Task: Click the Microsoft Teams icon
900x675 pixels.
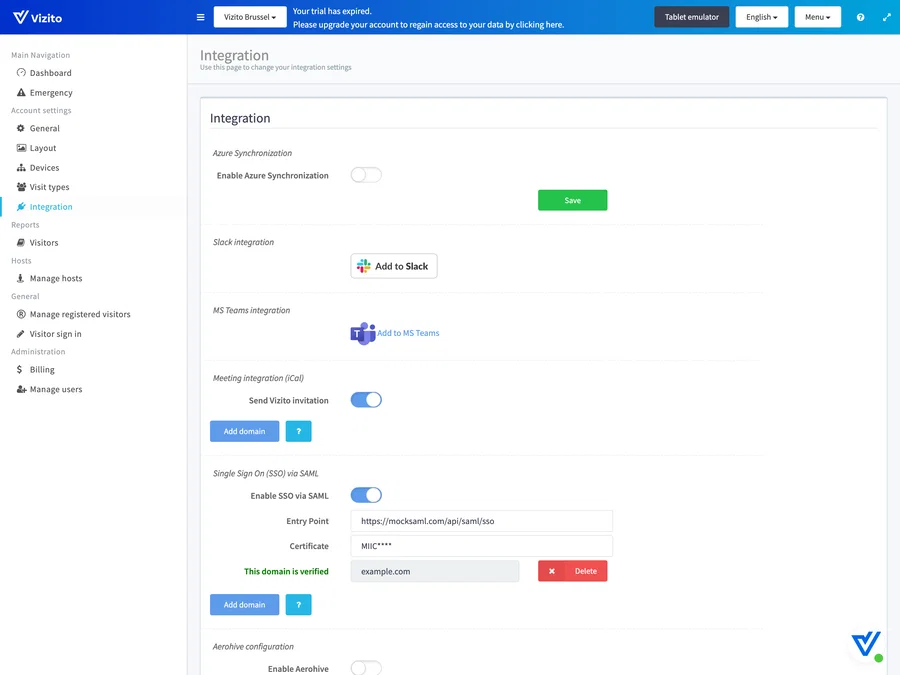Action: click(x=362, y=333)
